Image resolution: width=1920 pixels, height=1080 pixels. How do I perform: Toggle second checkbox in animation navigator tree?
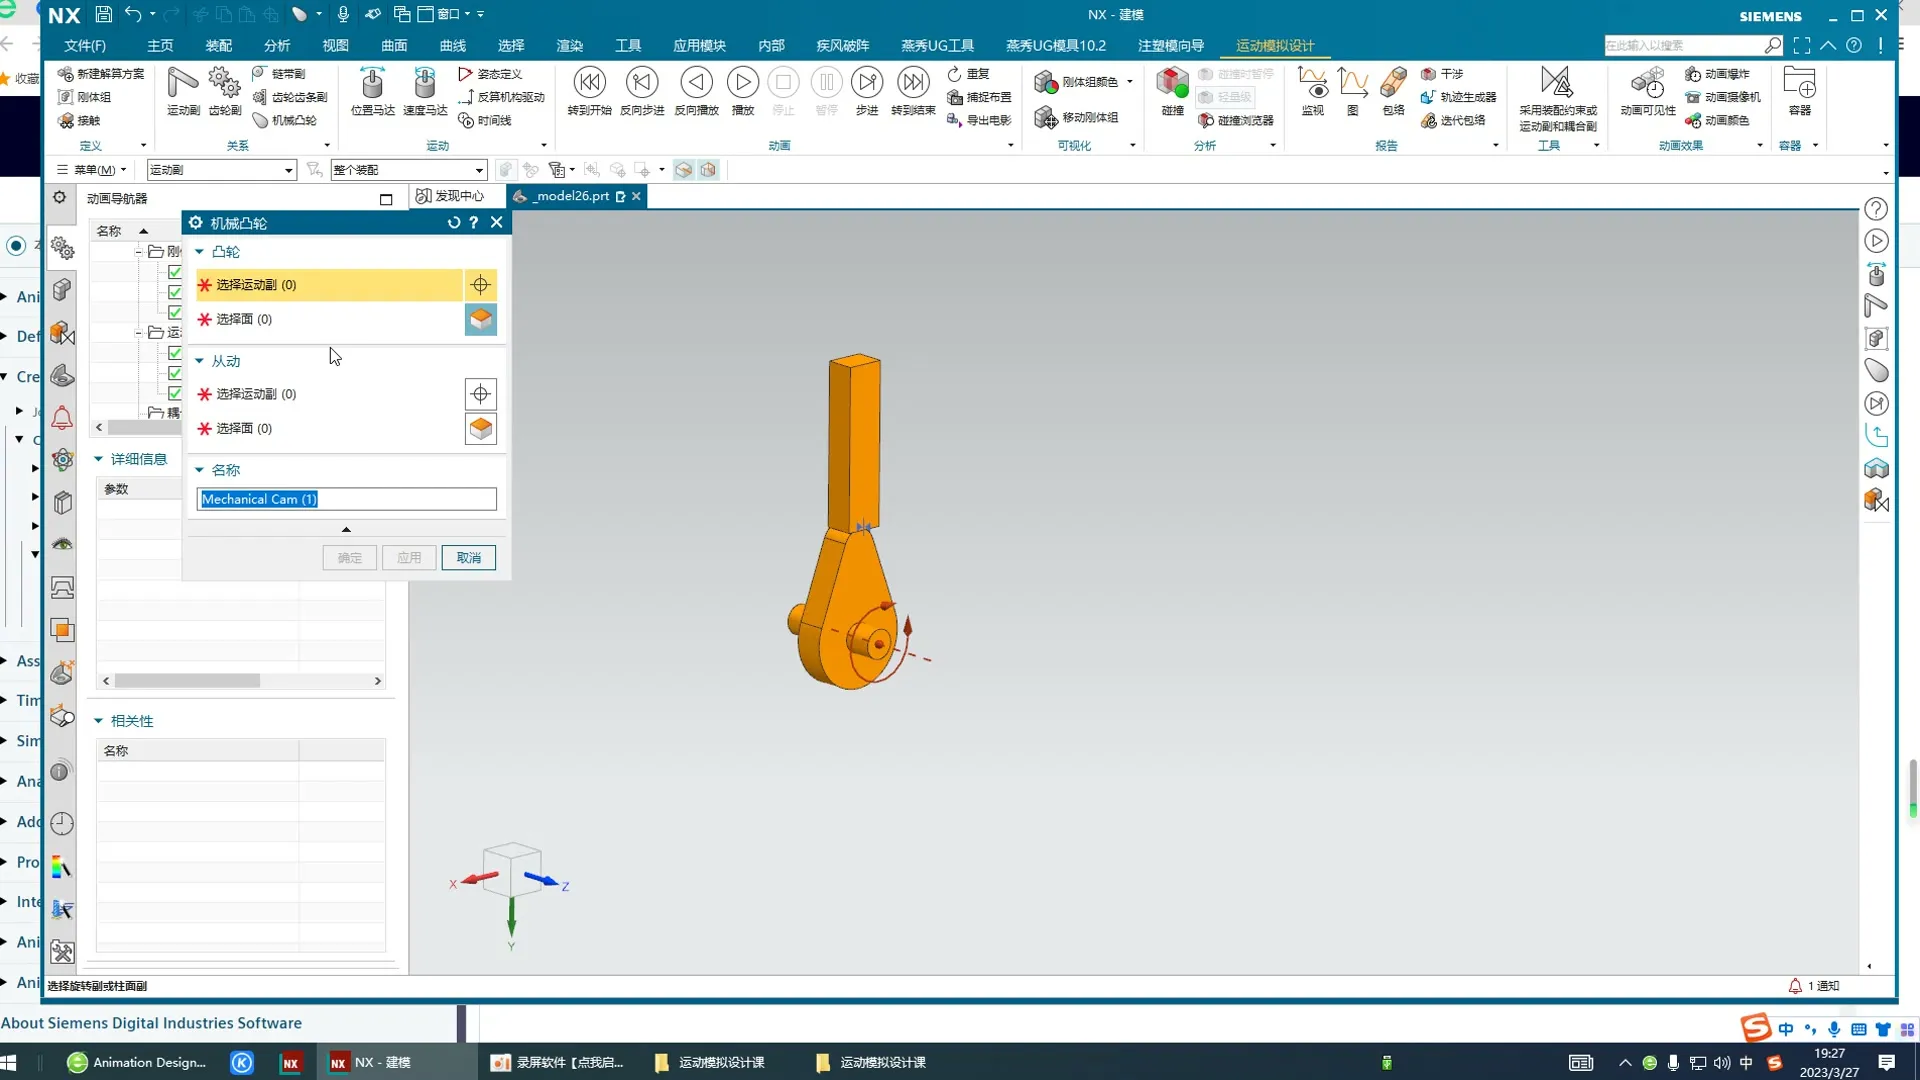[175, 292]
